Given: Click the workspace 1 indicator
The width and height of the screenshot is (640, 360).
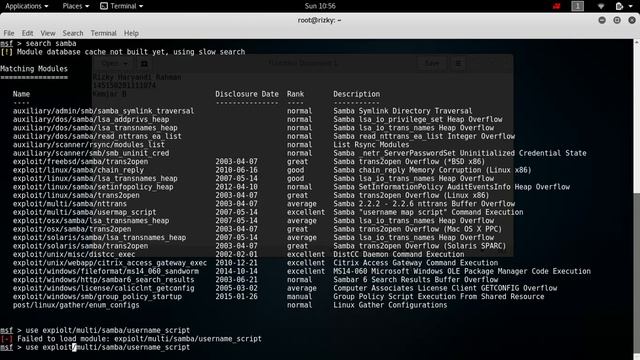Looking at the screenshot, I should [577, 6].
